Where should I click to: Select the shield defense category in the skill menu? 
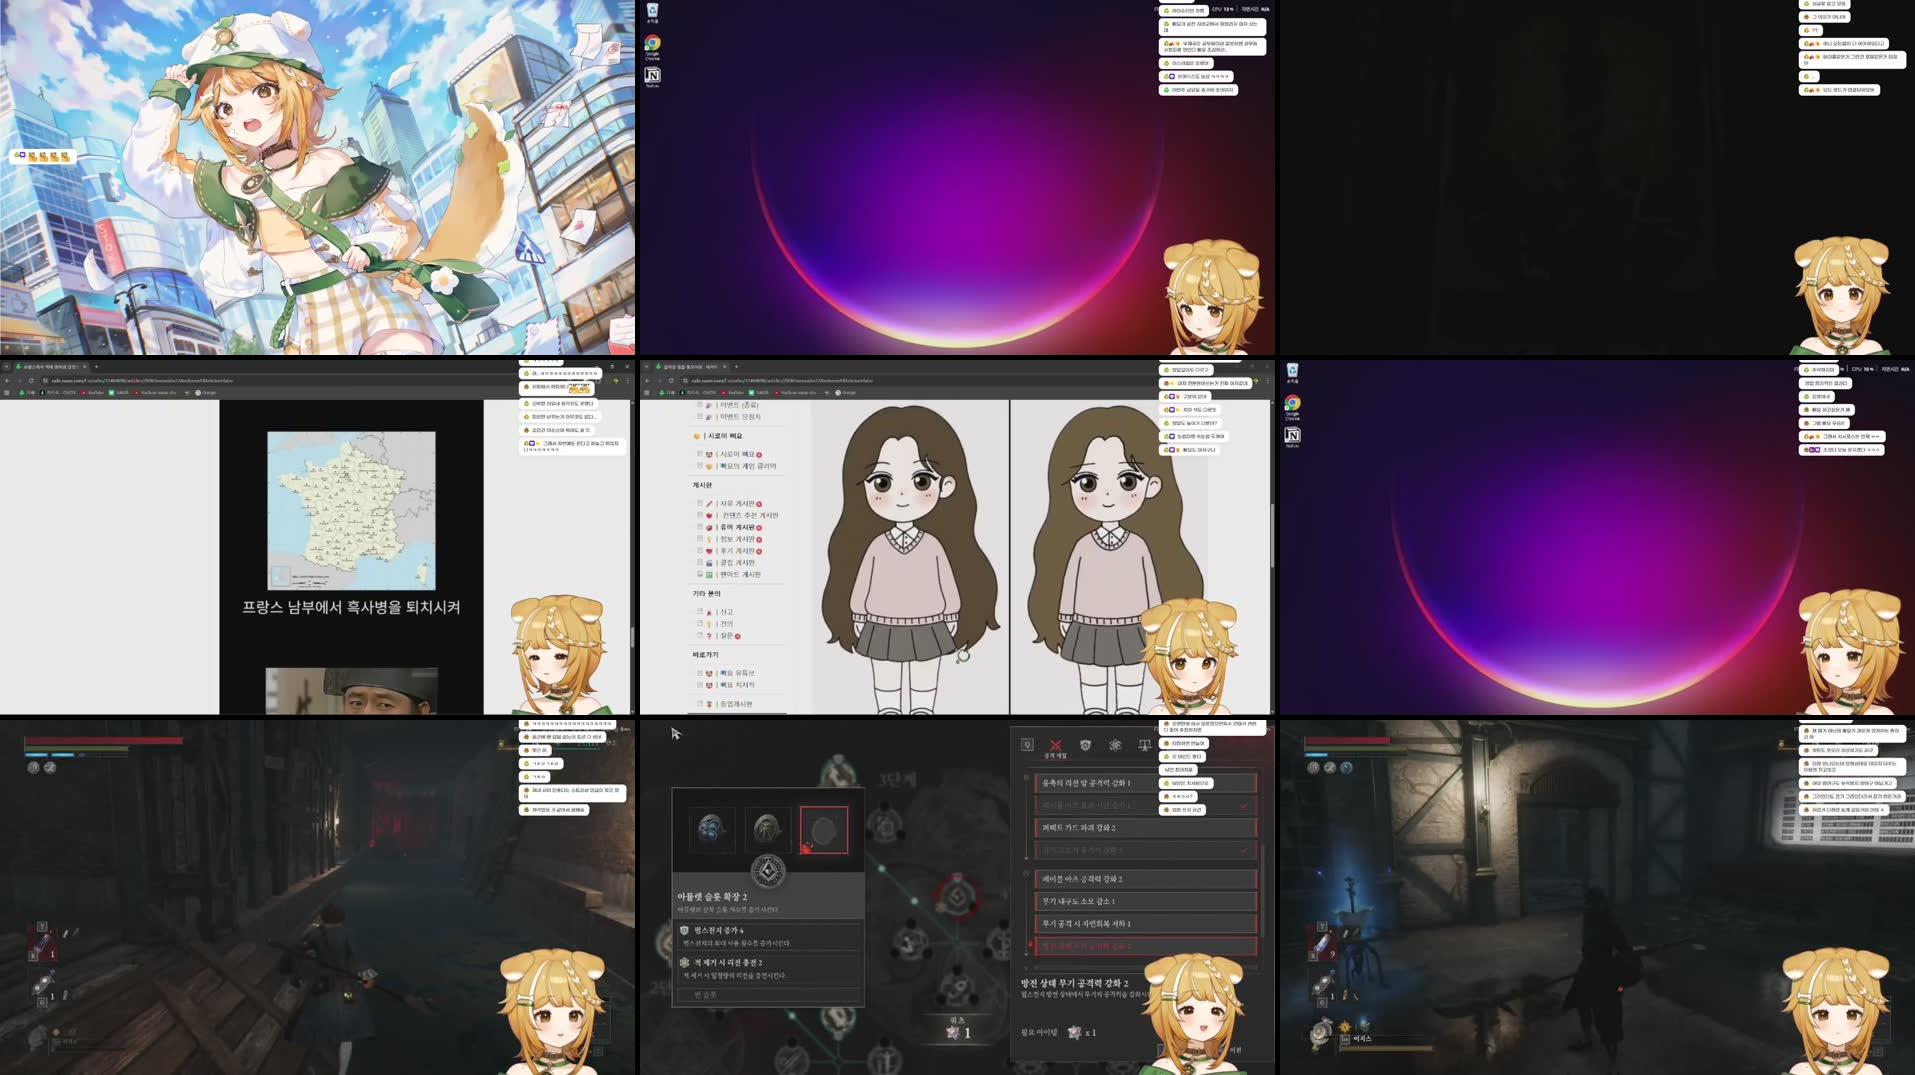tap(1086, 745)
